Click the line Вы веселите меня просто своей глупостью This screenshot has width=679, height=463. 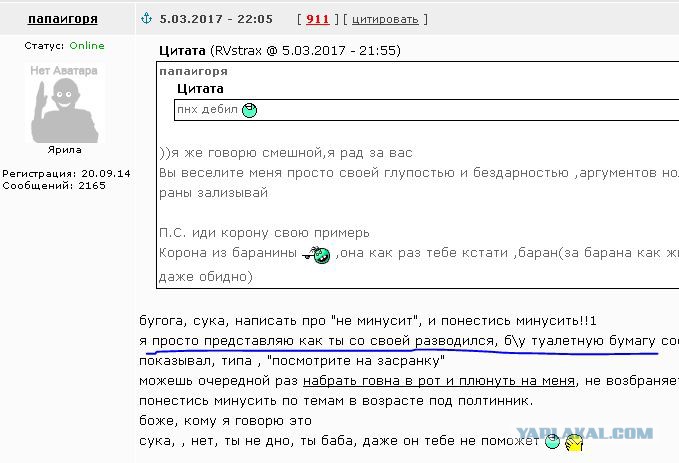419,173
